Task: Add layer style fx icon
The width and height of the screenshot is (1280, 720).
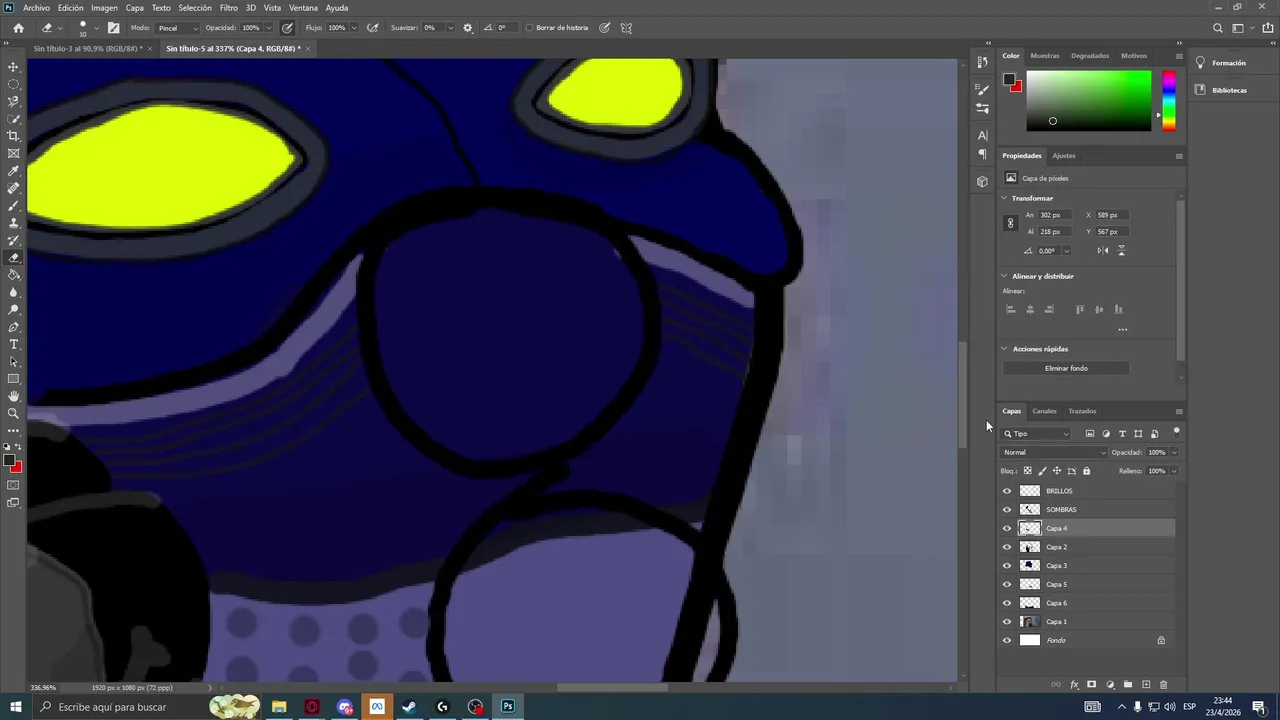Action: (1075, 685)
